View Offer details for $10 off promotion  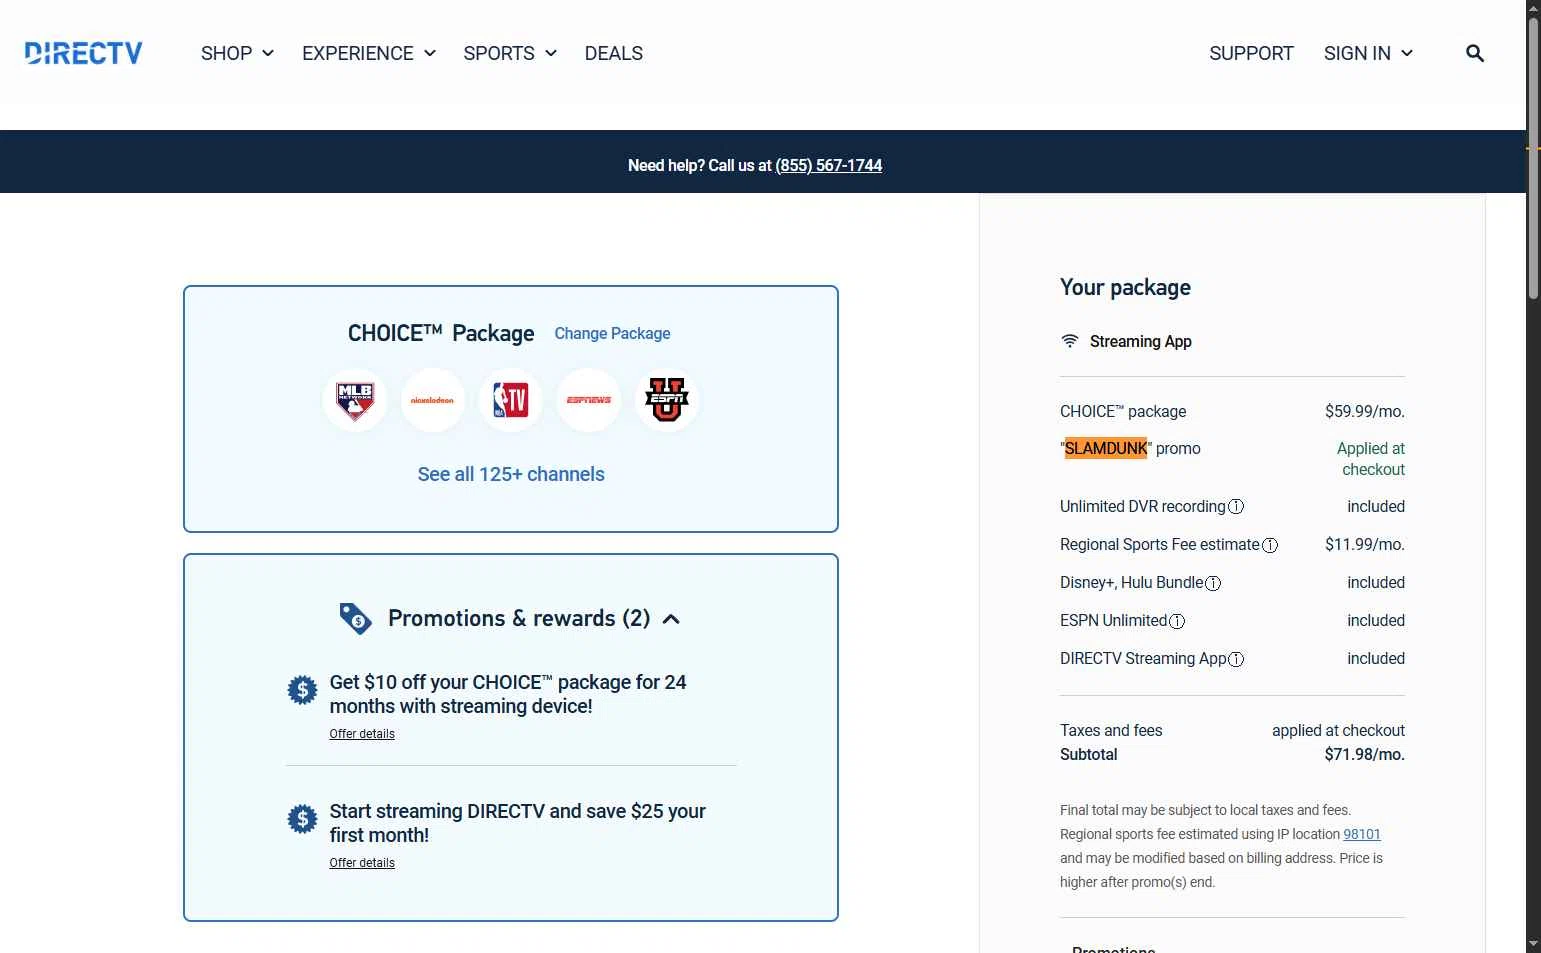click(x=362, y=734)
